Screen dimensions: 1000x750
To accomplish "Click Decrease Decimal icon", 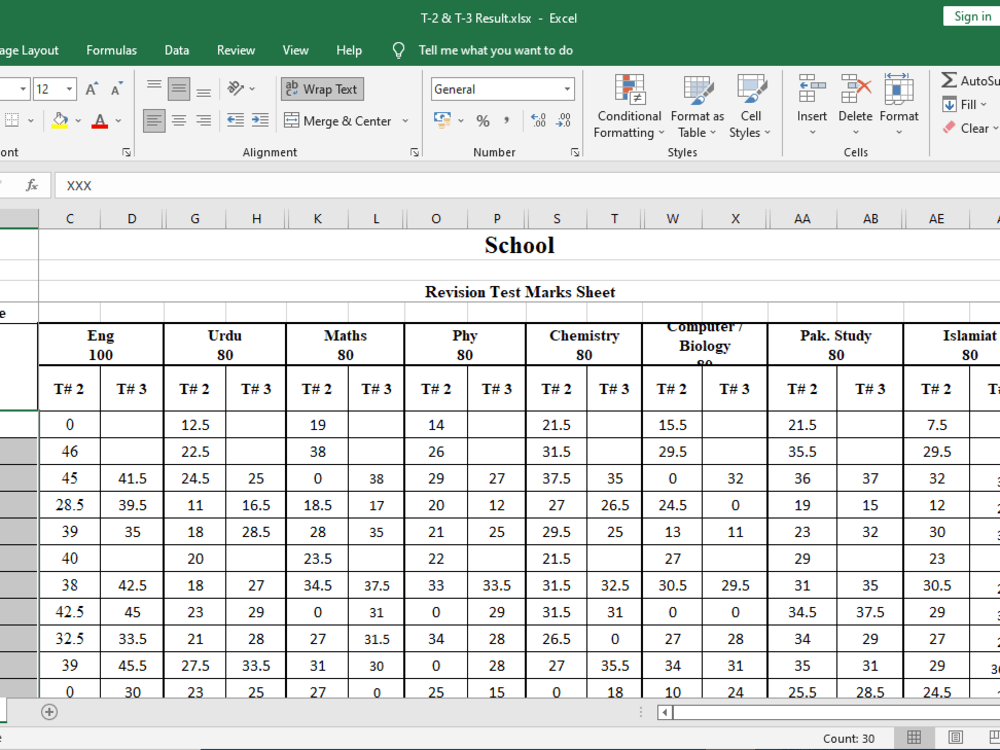I will pos(564,120).
